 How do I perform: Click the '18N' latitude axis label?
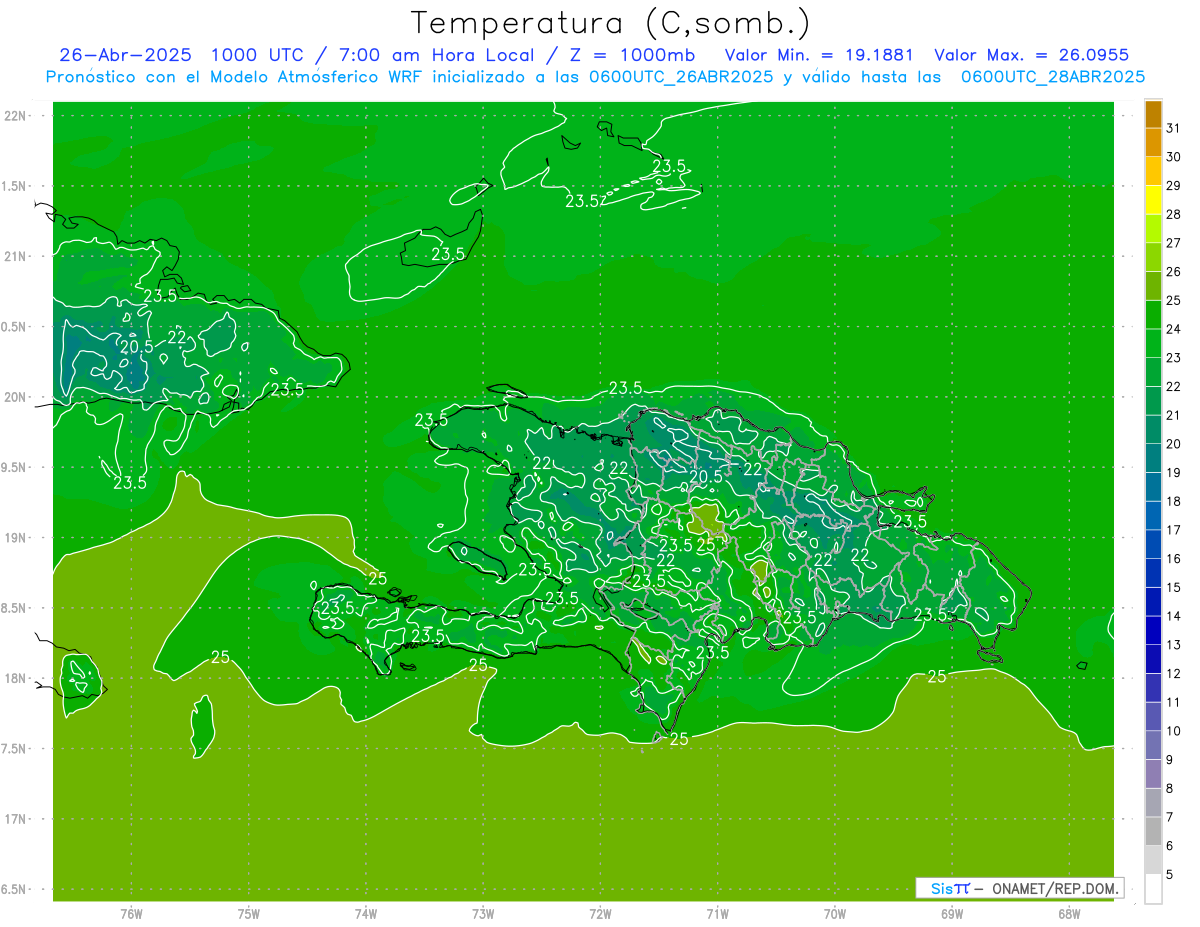coord(16,678)
